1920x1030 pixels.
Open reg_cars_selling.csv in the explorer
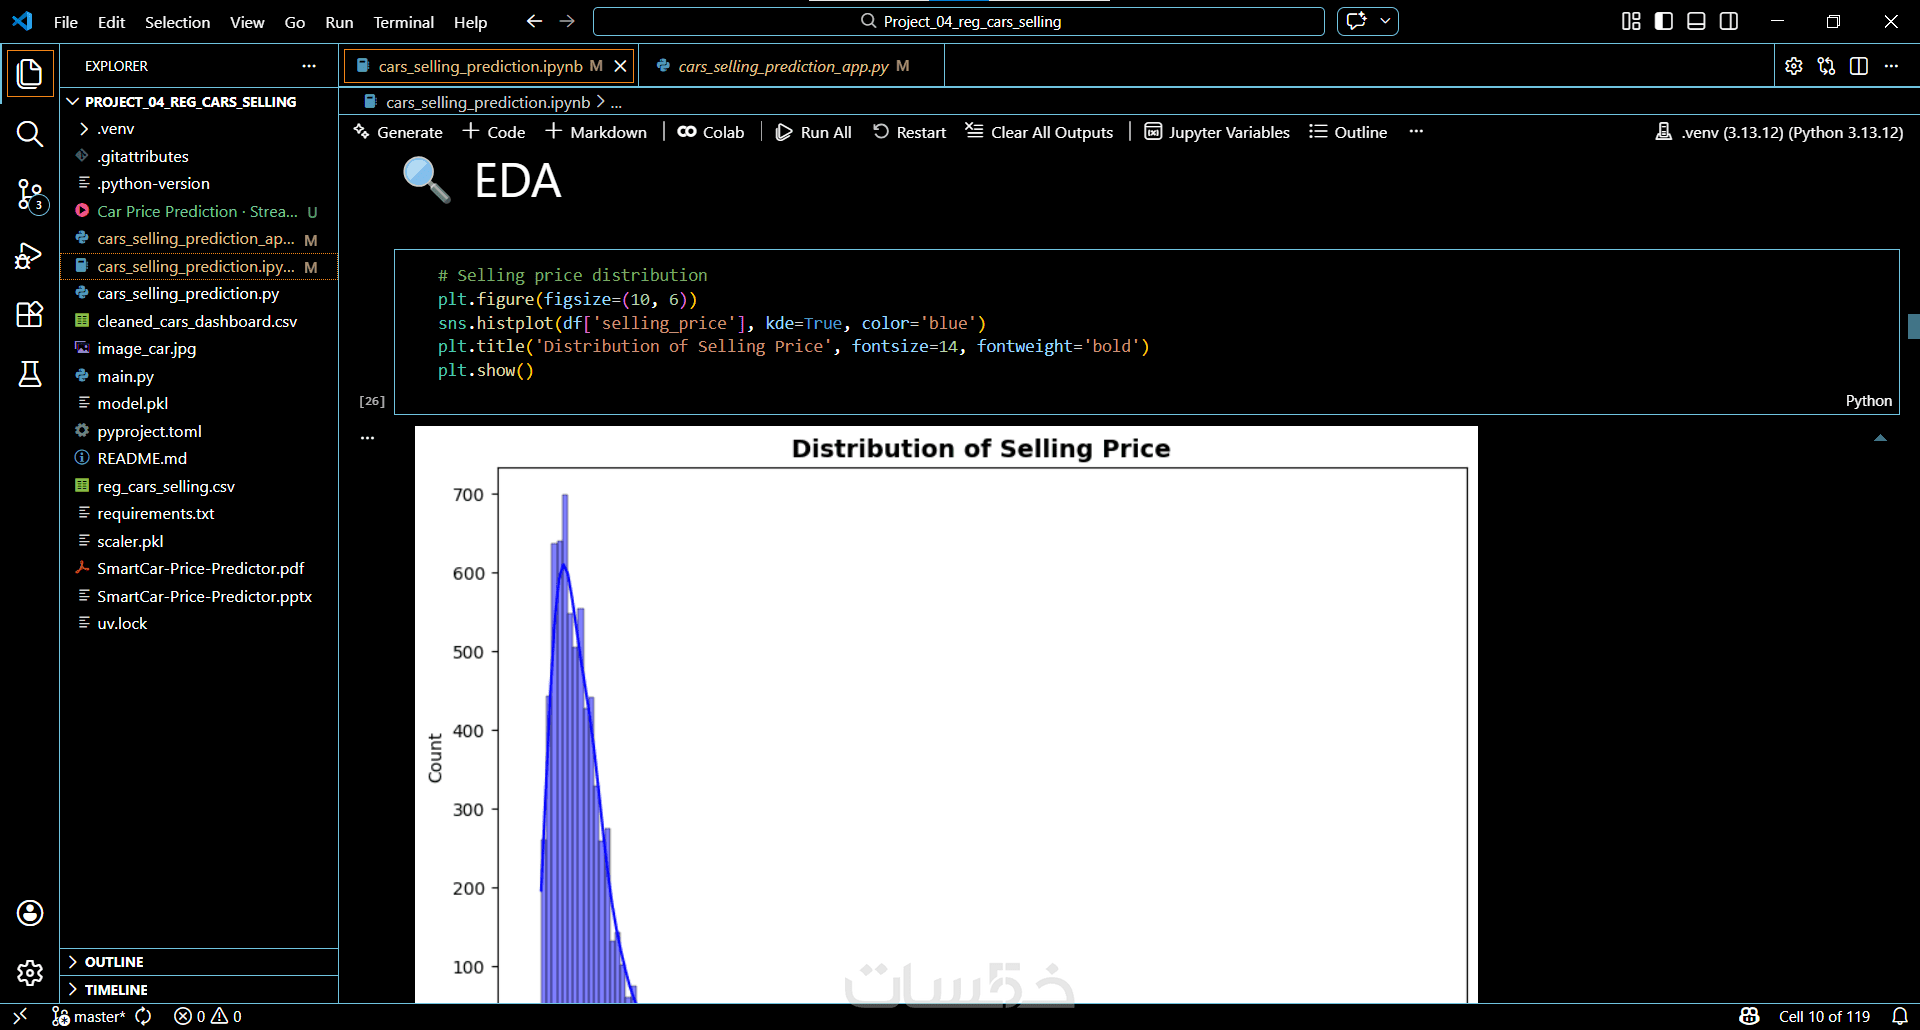tap(166, 486)
